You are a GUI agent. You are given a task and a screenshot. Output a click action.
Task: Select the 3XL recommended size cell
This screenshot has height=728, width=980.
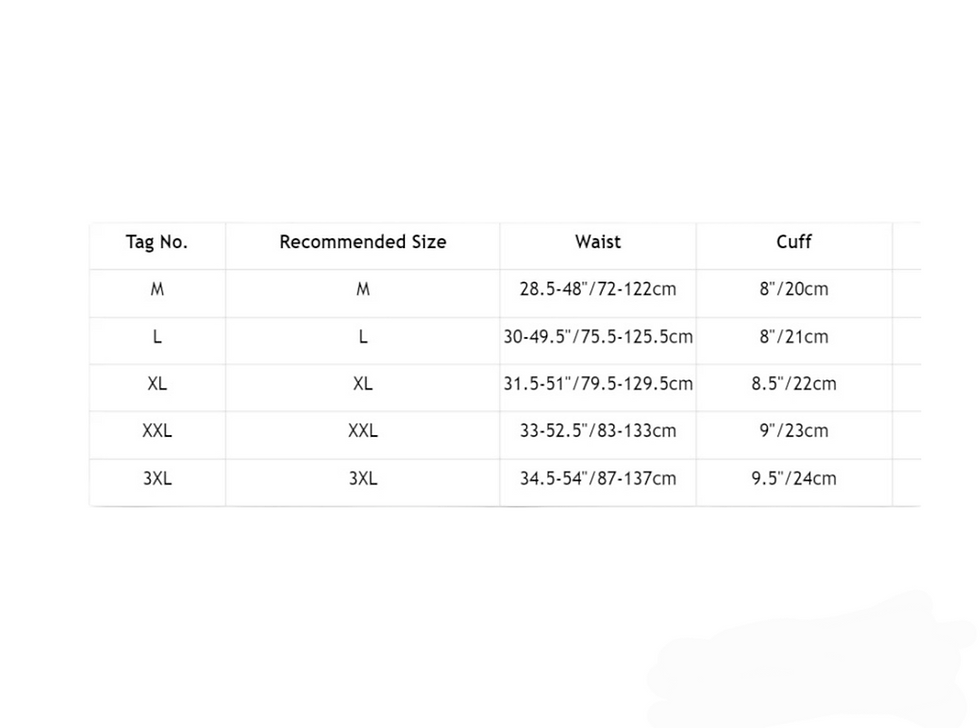pos(363,479)
